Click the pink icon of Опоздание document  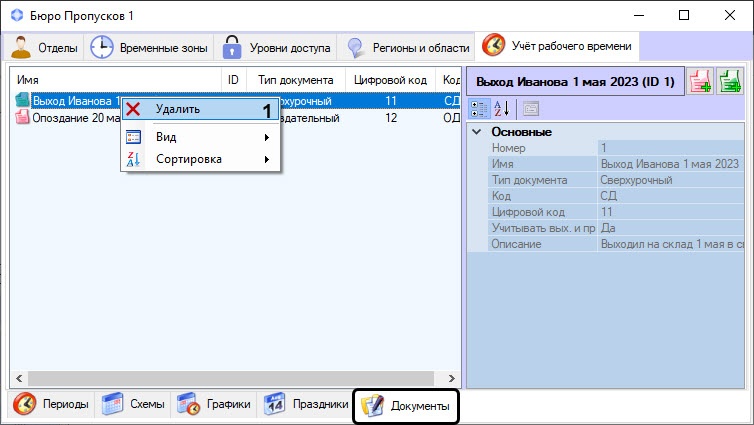point(22,118)
